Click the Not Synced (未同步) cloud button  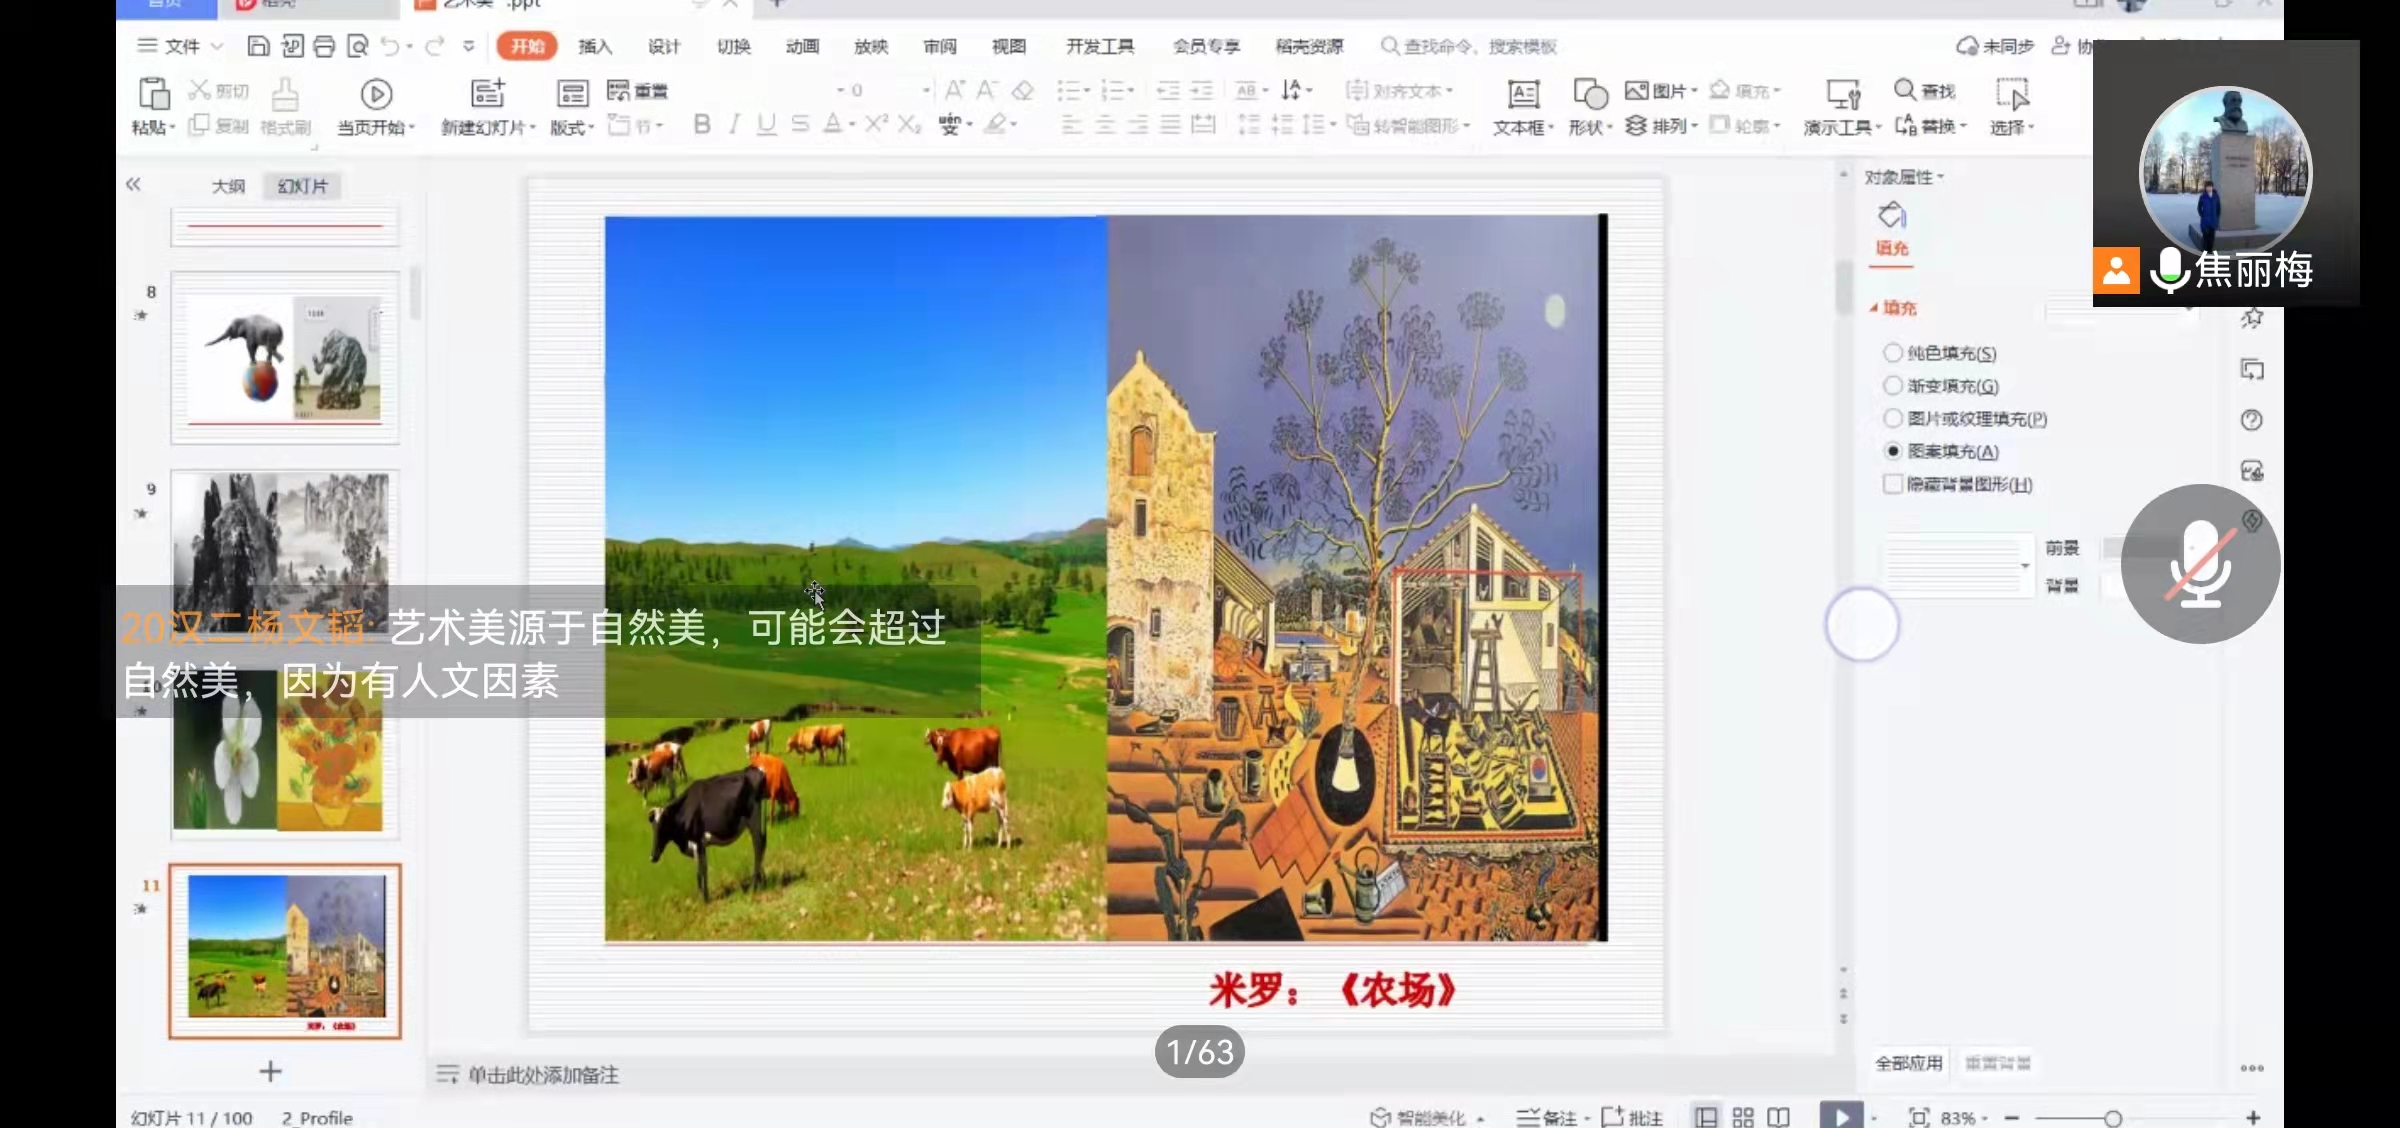[x=1996, y=46]
